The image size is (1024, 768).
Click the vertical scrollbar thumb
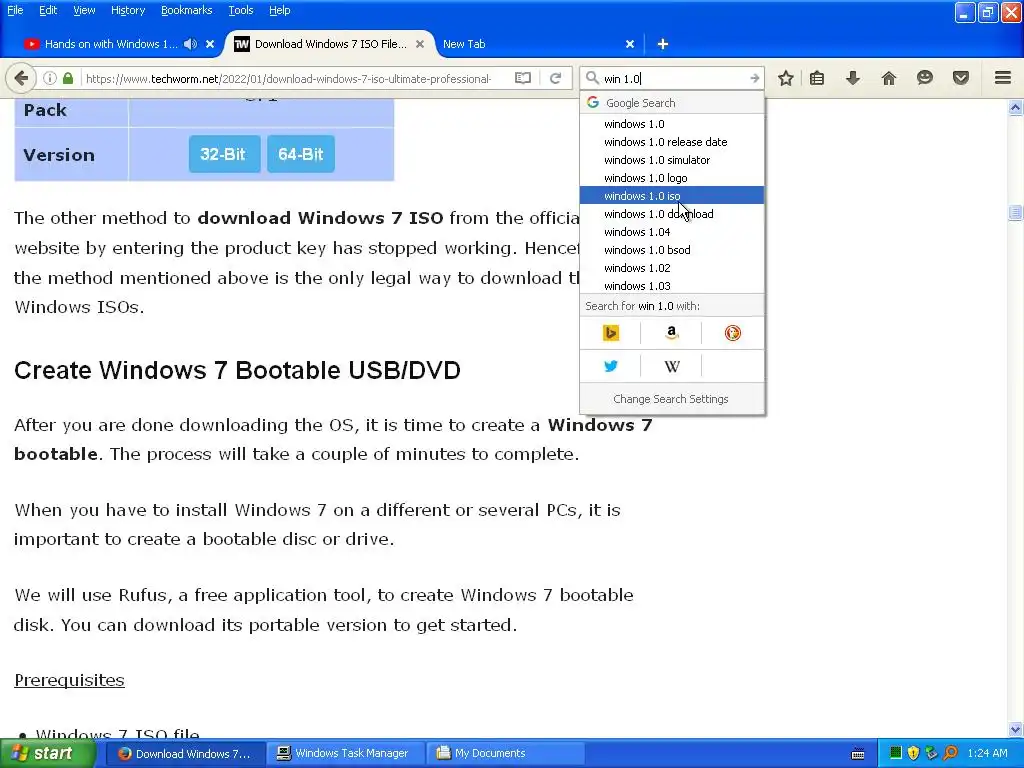point(1015,212)
